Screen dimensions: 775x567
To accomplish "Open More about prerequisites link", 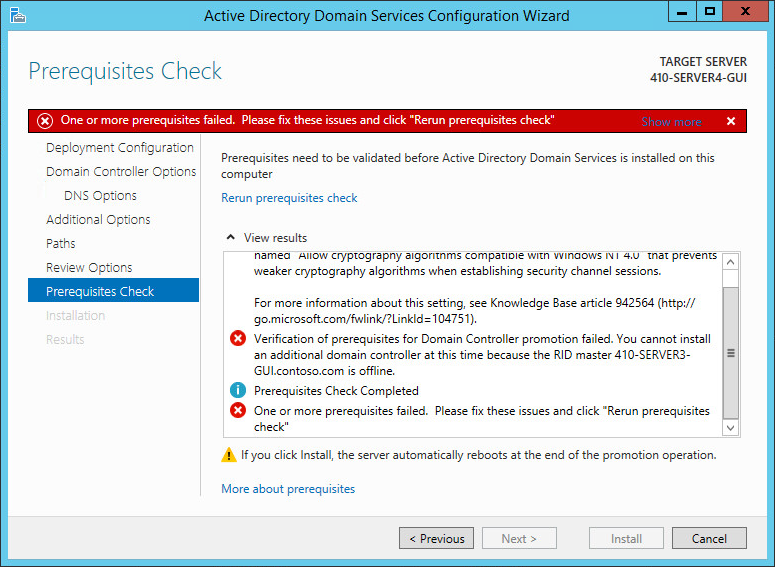I will click(x=288, y=489).
